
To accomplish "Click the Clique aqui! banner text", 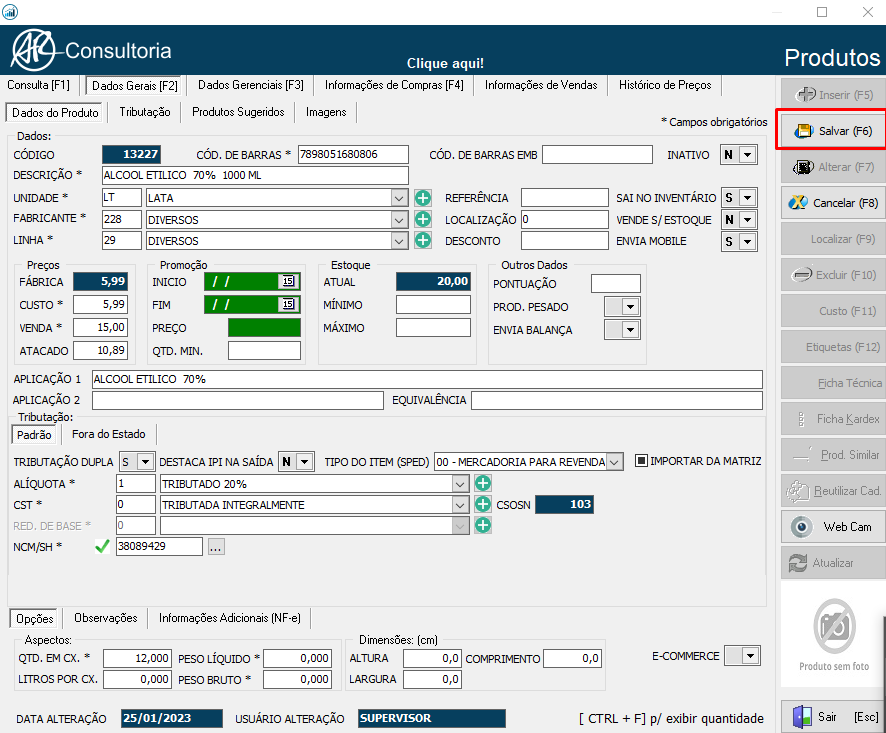I will [x=445, y=63].
